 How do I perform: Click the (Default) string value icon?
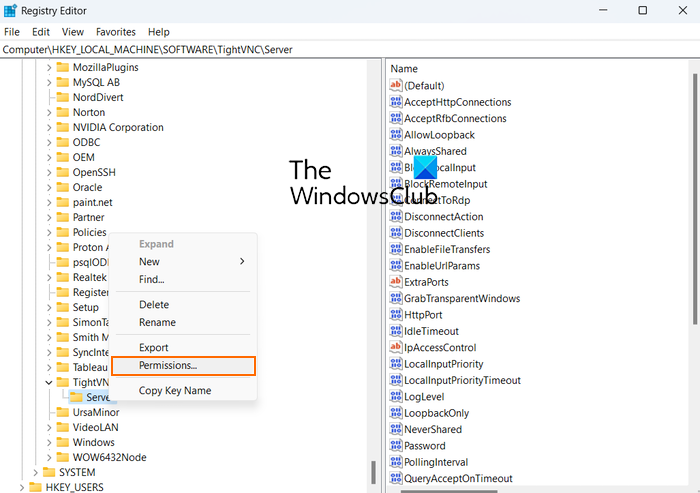coord(396,85)
